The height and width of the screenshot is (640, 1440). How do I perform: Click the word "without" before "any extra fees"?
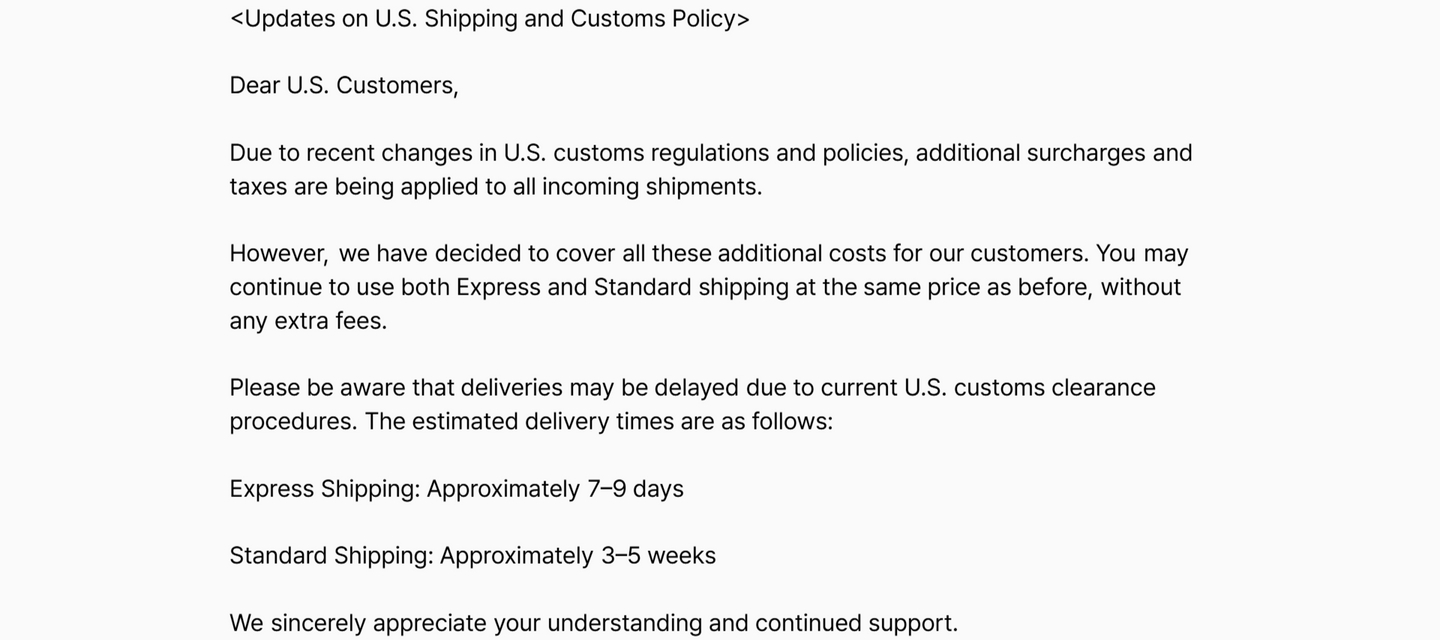(x=1141, y=287)
